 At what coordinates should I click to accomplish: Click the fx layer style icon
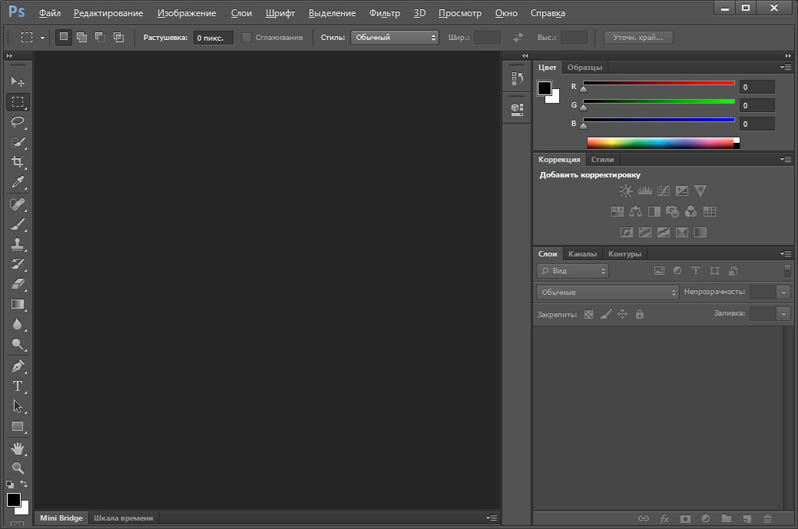click(x=664, y=518)
